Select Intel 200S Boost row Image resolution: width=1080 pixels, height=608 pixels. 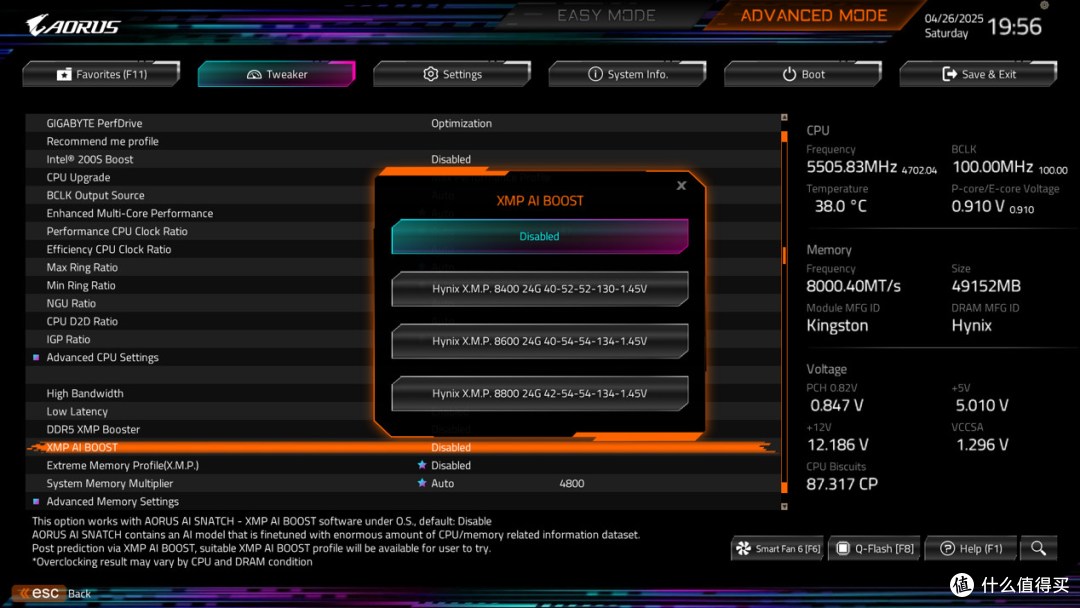(x=403, y=158)
